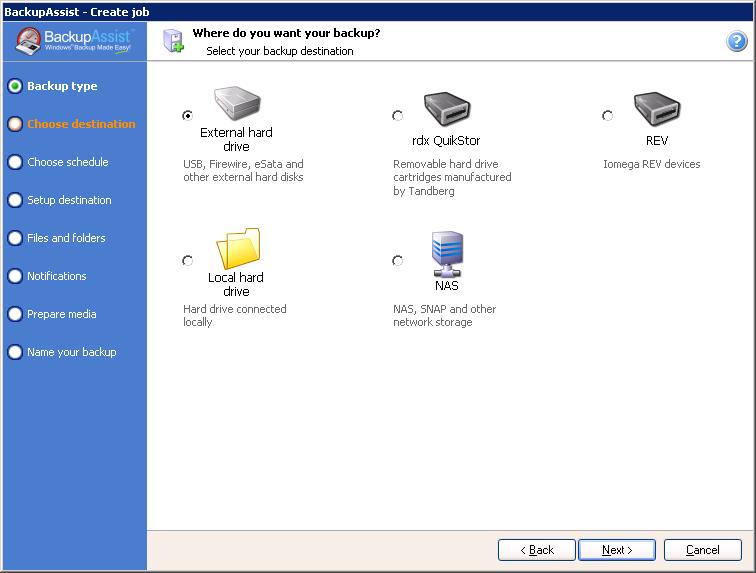
Task: Click the Next button
Action: pos(617,550)
